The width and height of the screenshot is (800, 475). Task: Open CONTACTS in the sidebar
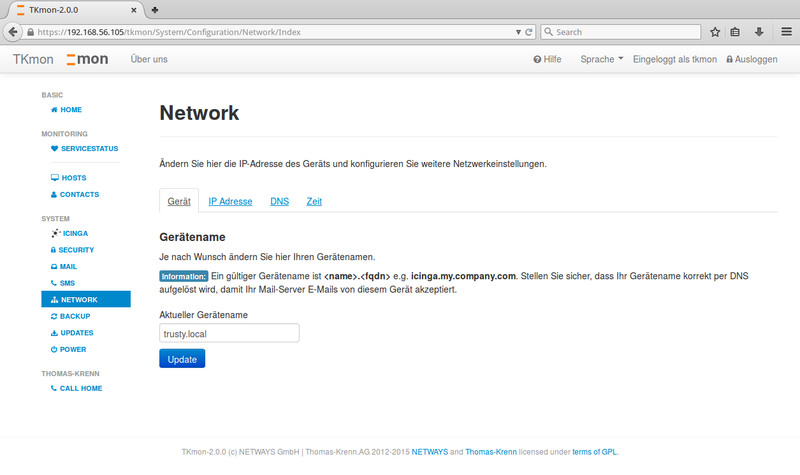coord(75,194)
